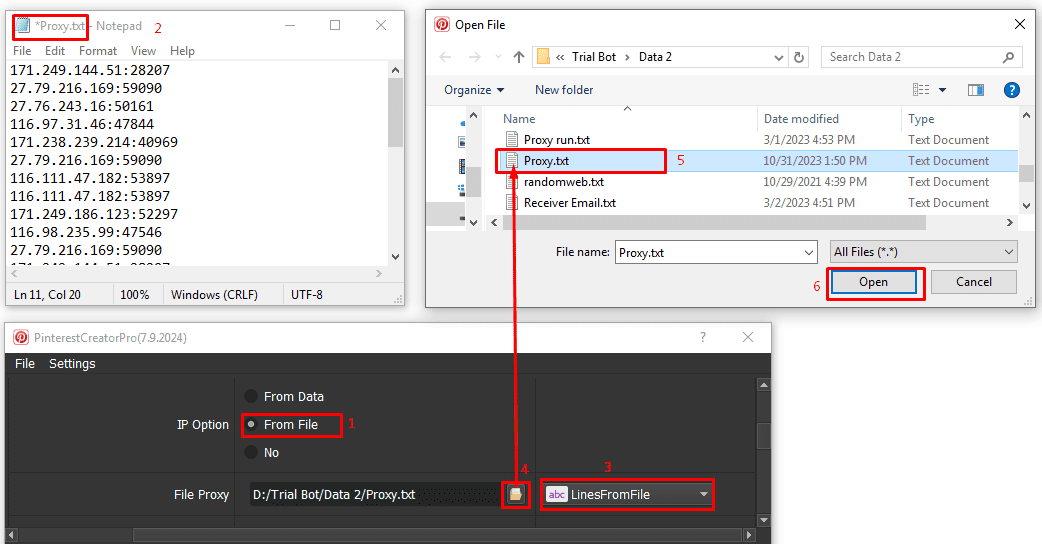Open Notepad Help menu

[182, 51]
